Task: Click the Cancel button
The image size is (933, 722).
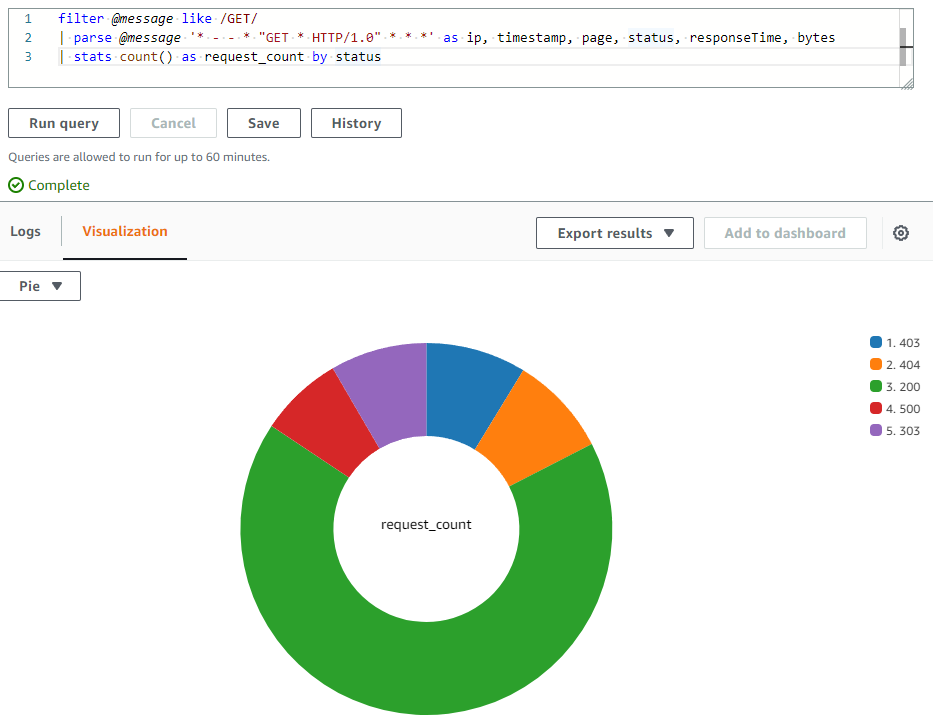Action: click(x=173, y=123)
